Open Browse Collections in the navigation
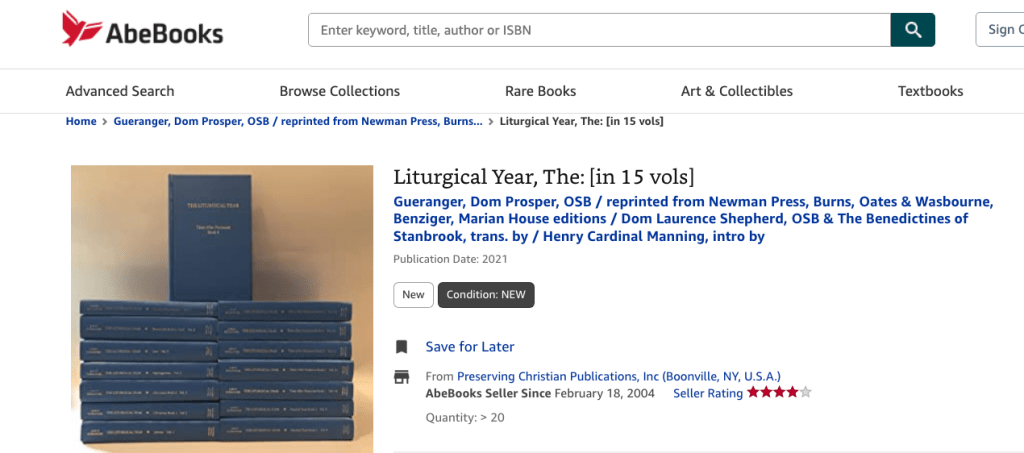Screen dimensions: 1024x453 (x=339, y=91)
